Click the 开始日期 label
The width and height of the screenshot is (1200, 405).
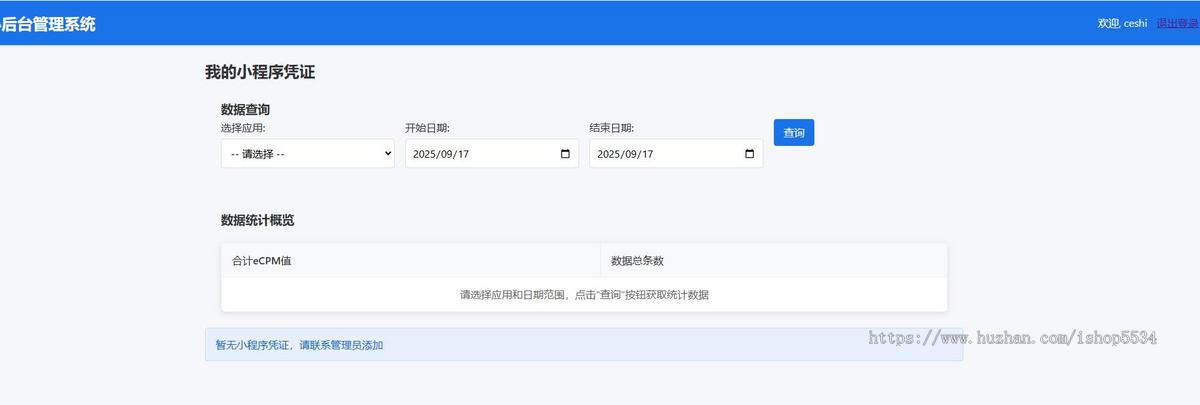coord(427,128)
